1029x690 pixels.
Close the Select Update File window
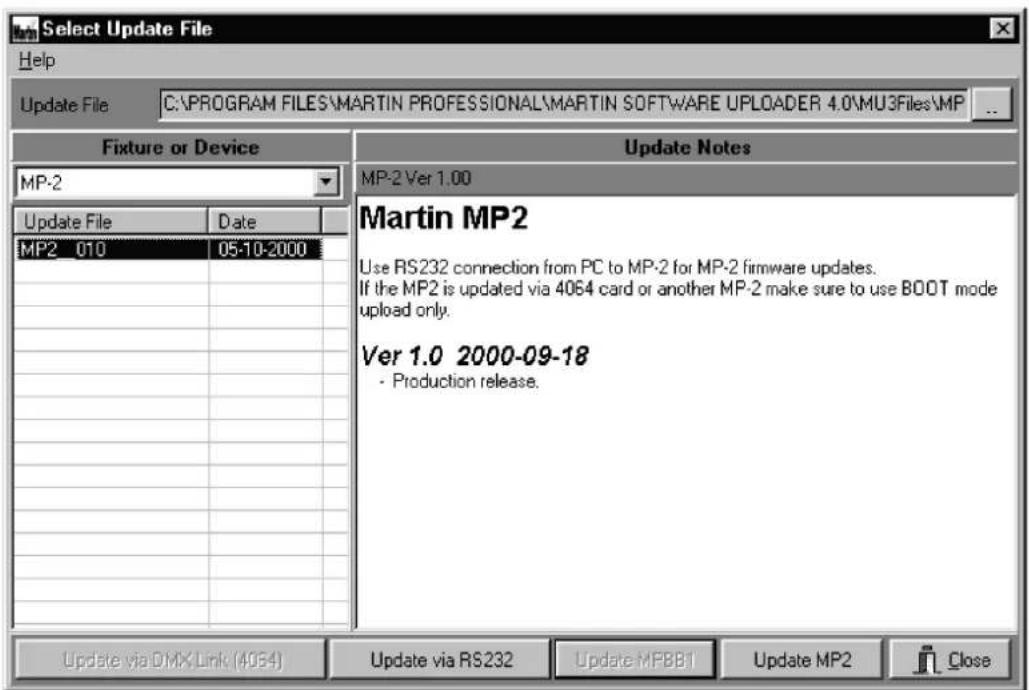1003,29
